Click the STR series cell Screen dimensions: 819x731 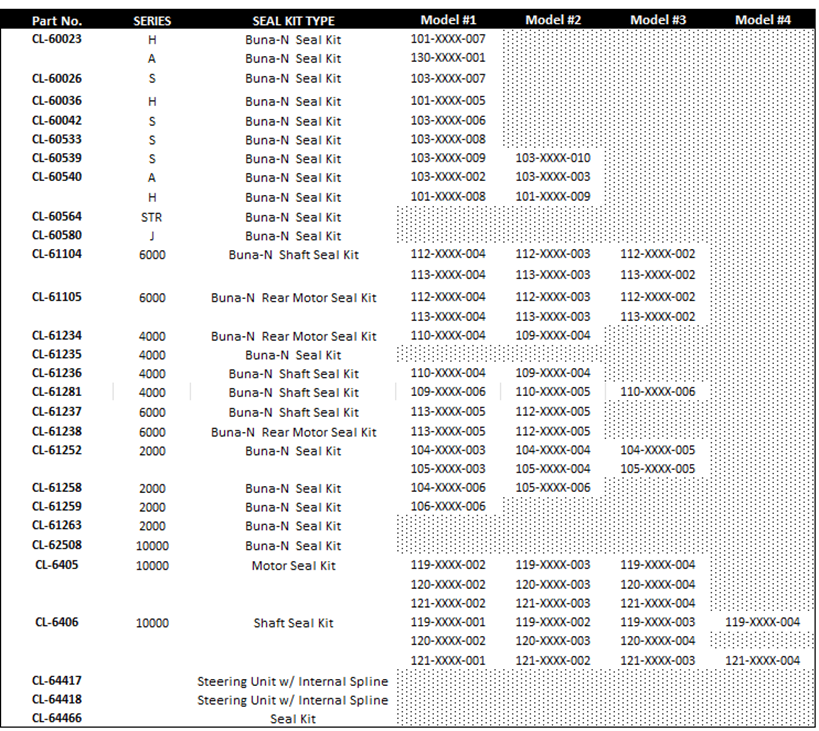coord(152,217)
